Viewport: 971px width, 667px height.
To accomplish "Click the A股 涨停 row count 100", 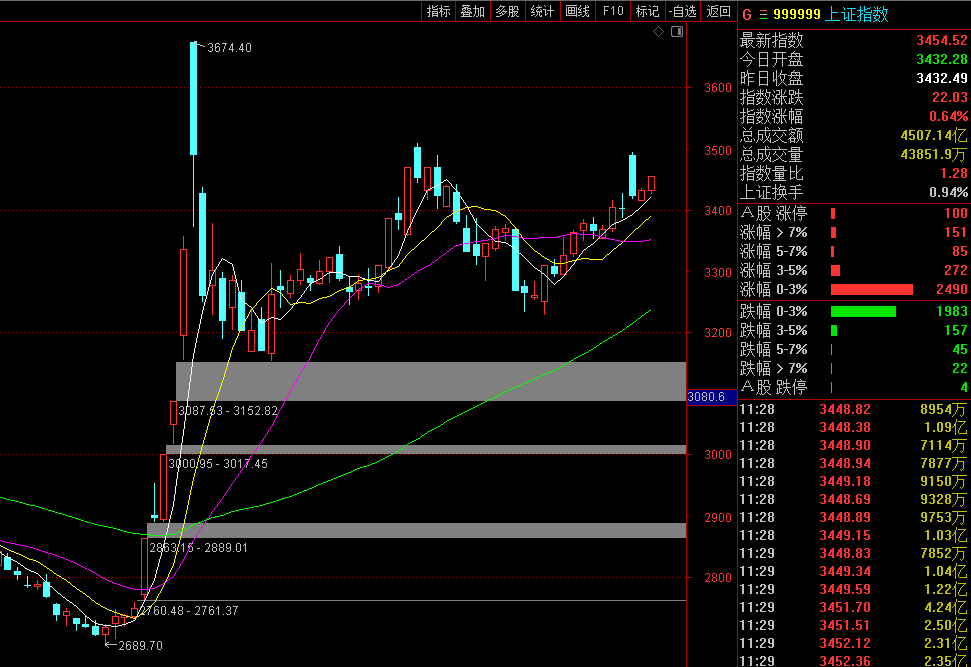I will [x=956, y=214].
